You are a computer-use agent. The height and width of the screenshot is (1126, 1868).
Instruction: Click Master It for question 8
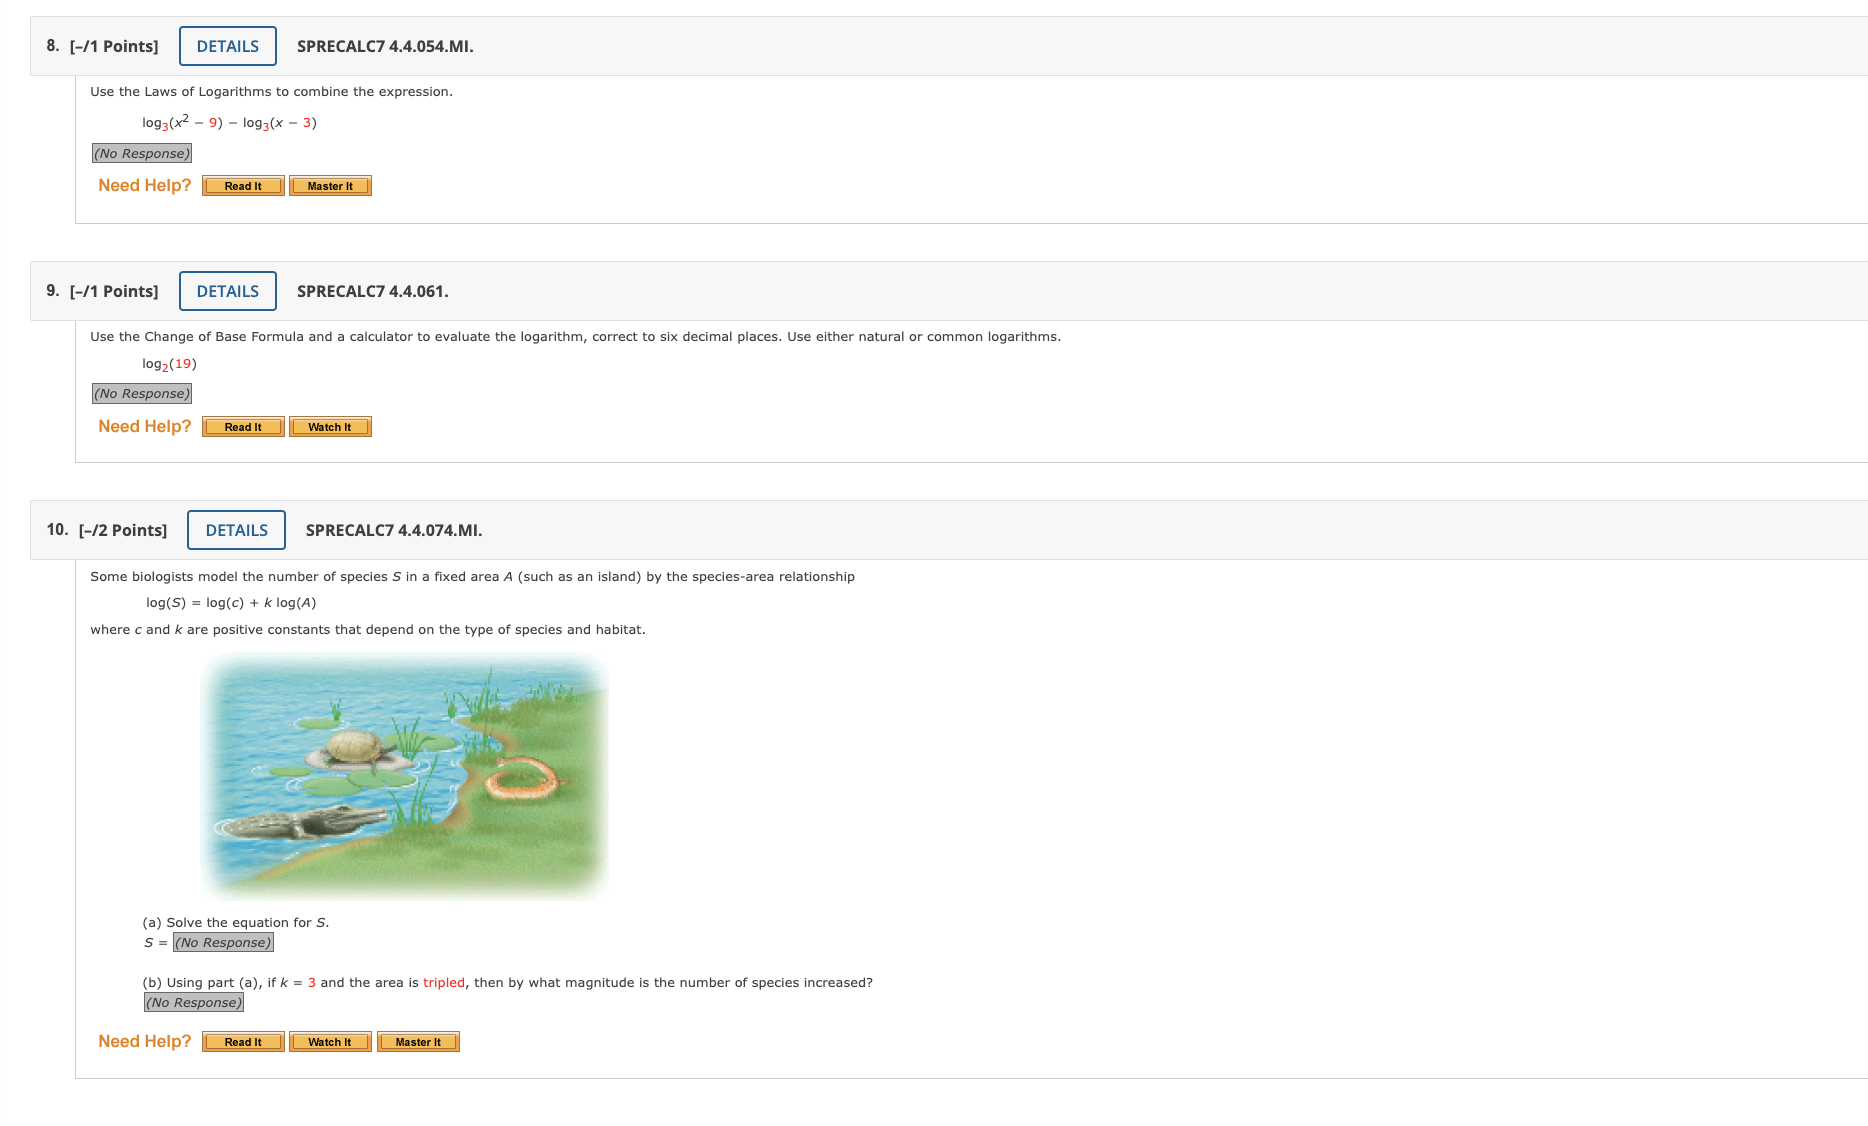pos(330,186)
